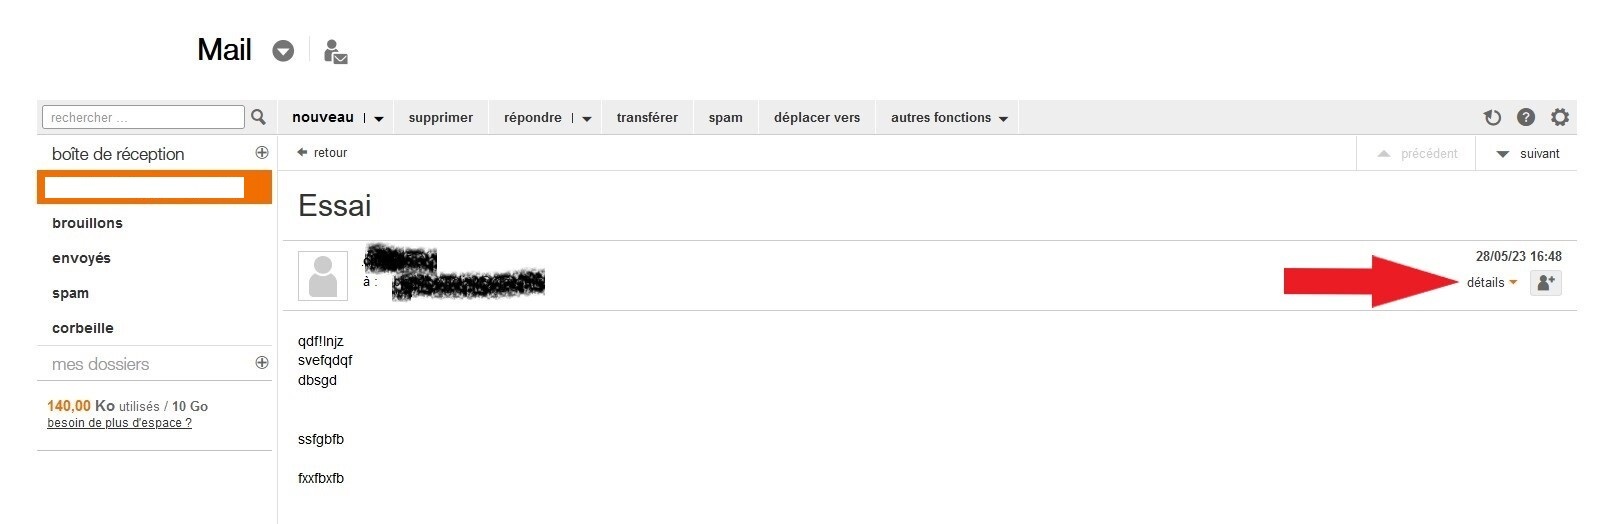
Task: Click the refresh mail icon
Action: 1492,117
